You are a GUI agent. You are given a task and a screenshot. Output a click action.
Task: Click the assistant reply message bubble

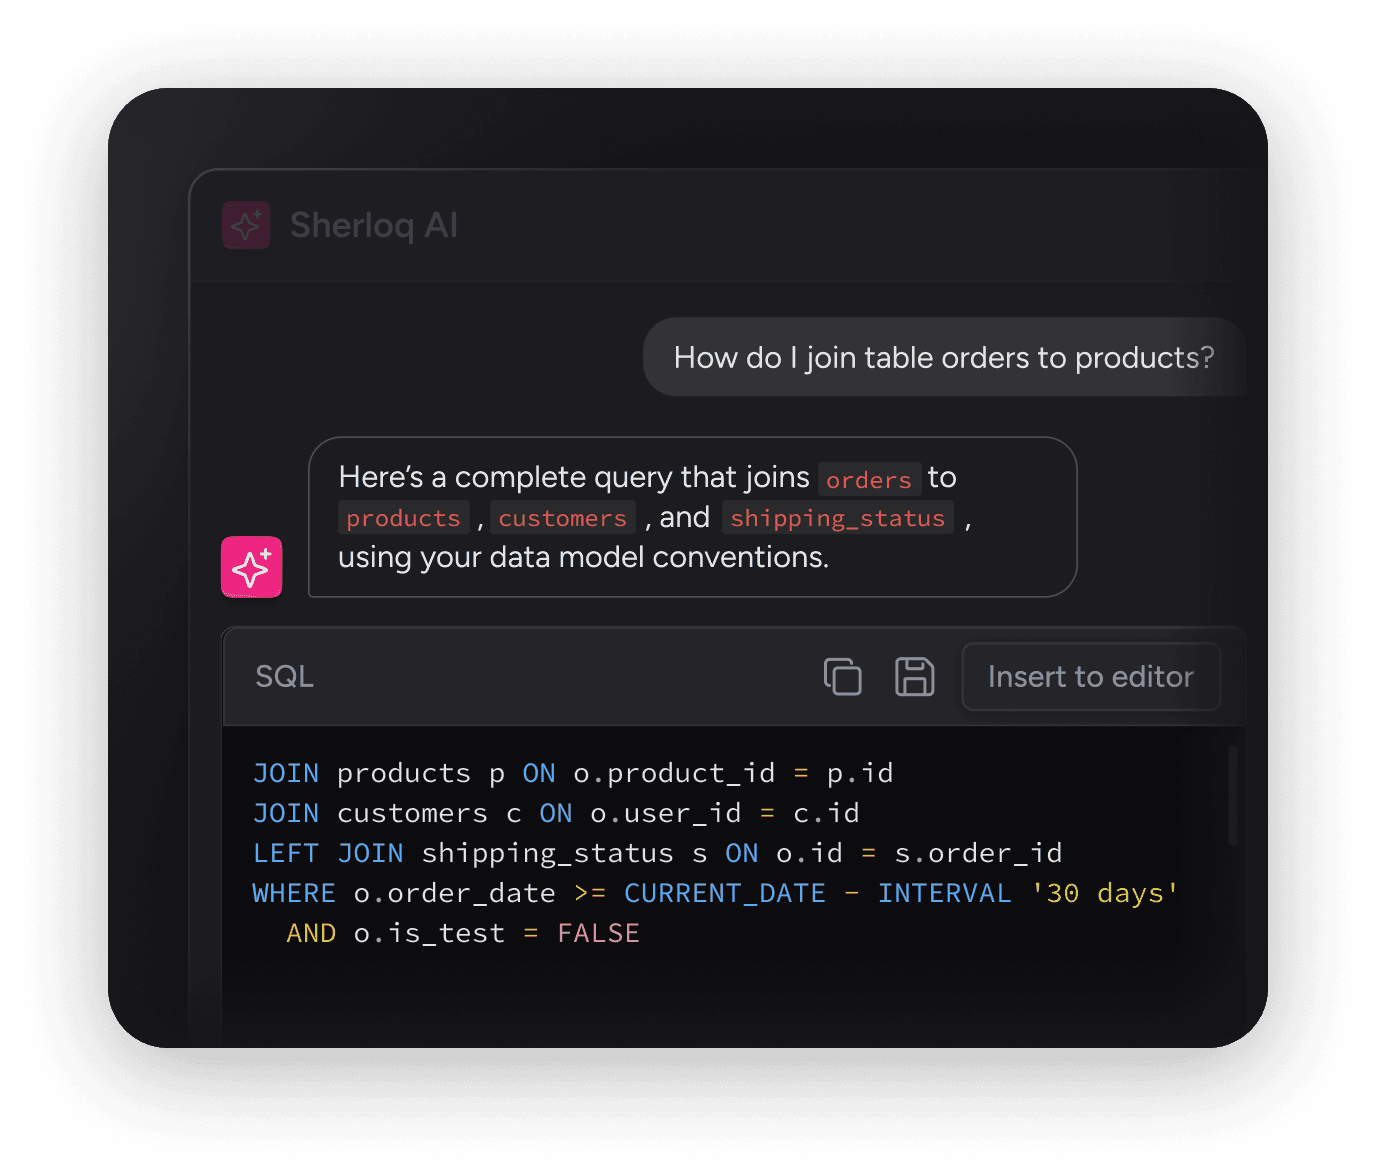click(692, 517)
